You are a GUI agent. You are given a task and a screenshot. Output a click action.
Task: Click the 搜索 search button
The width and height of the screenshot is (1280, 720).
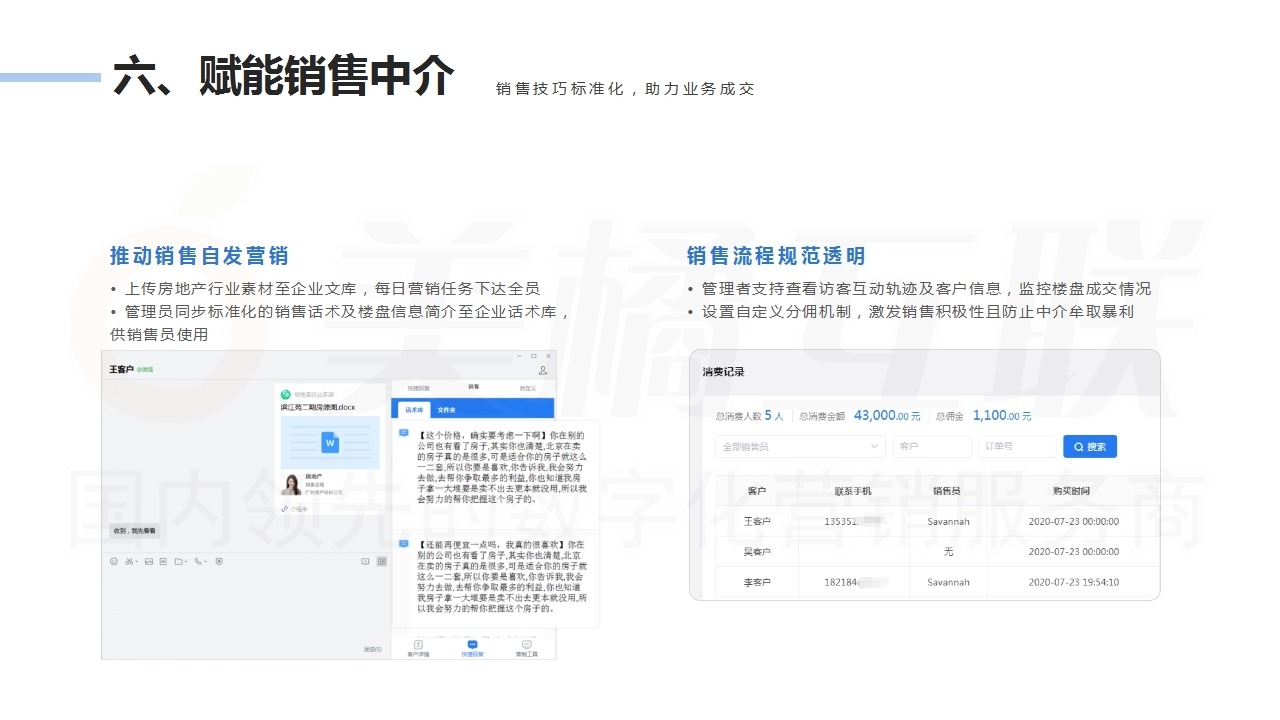(1089, 447)
